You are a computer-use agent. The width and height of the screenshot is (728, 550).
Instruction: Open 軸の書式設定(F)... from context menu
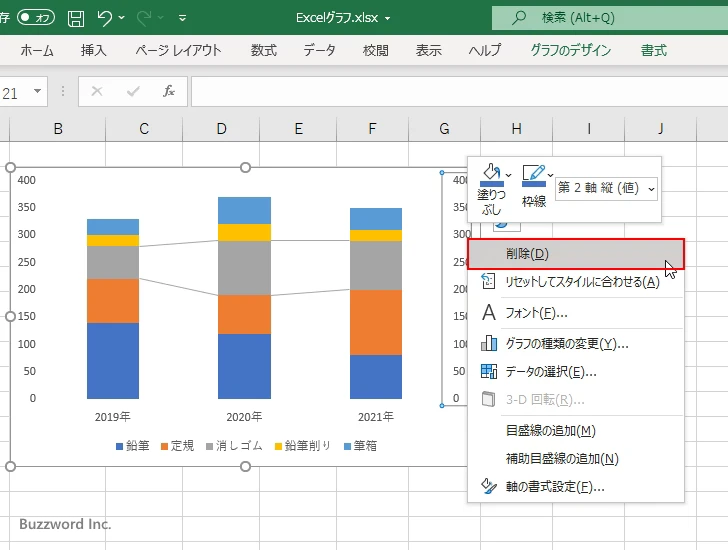point(576,486)
